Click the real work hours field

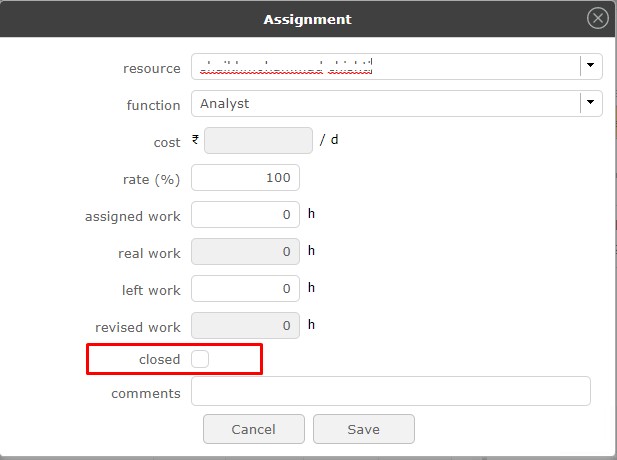(x=245, y=251)
